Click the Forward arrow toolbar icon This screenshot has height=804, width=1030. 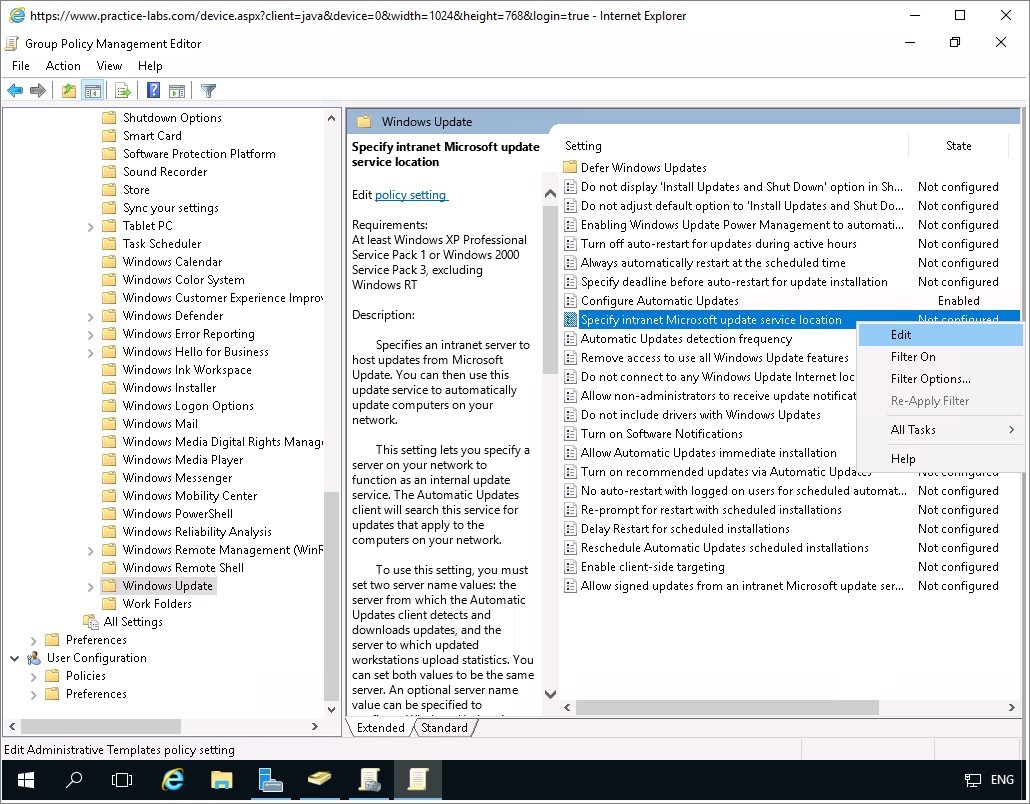click(x=38, y=91)
